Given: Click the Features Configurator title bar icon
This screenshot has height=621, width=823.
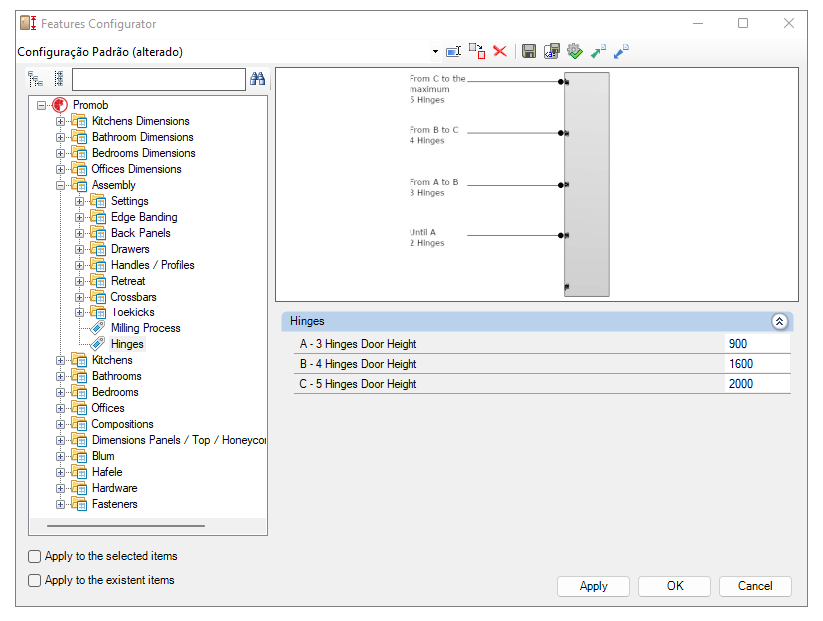Looking at the screenshot, I should click(28, 24).
